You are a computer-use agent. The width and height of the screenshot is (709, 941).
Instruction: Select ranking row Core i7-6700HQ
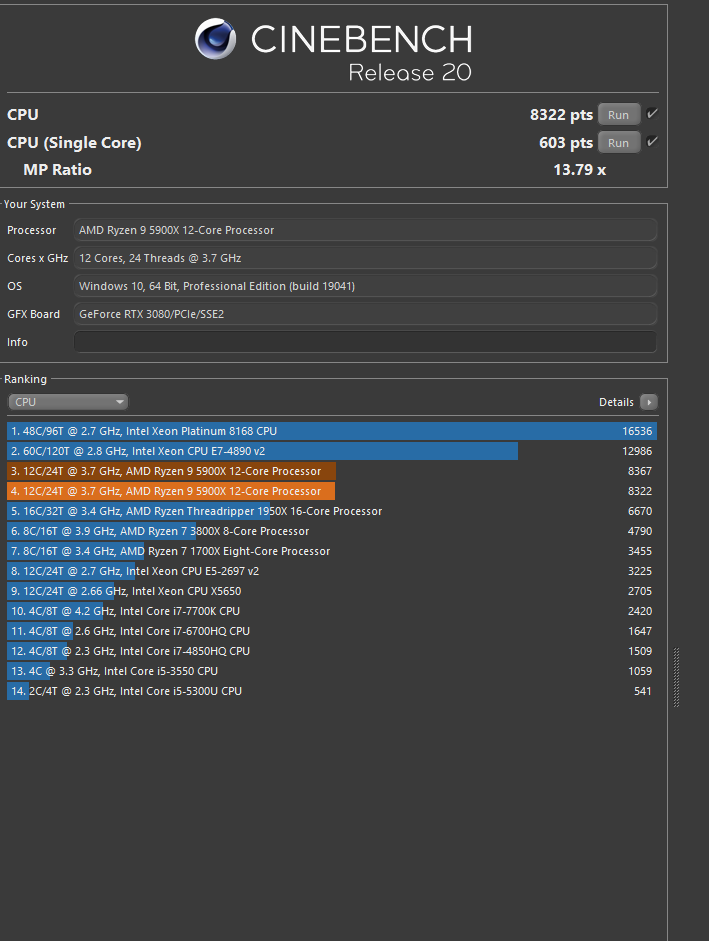[x=332, y=631]
